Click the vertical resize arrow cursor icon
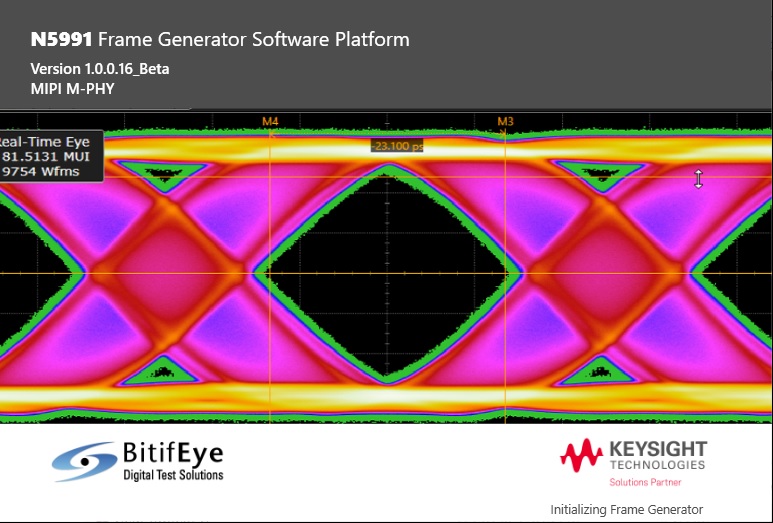This screenshot has width=773, height=523. point(698,179)
